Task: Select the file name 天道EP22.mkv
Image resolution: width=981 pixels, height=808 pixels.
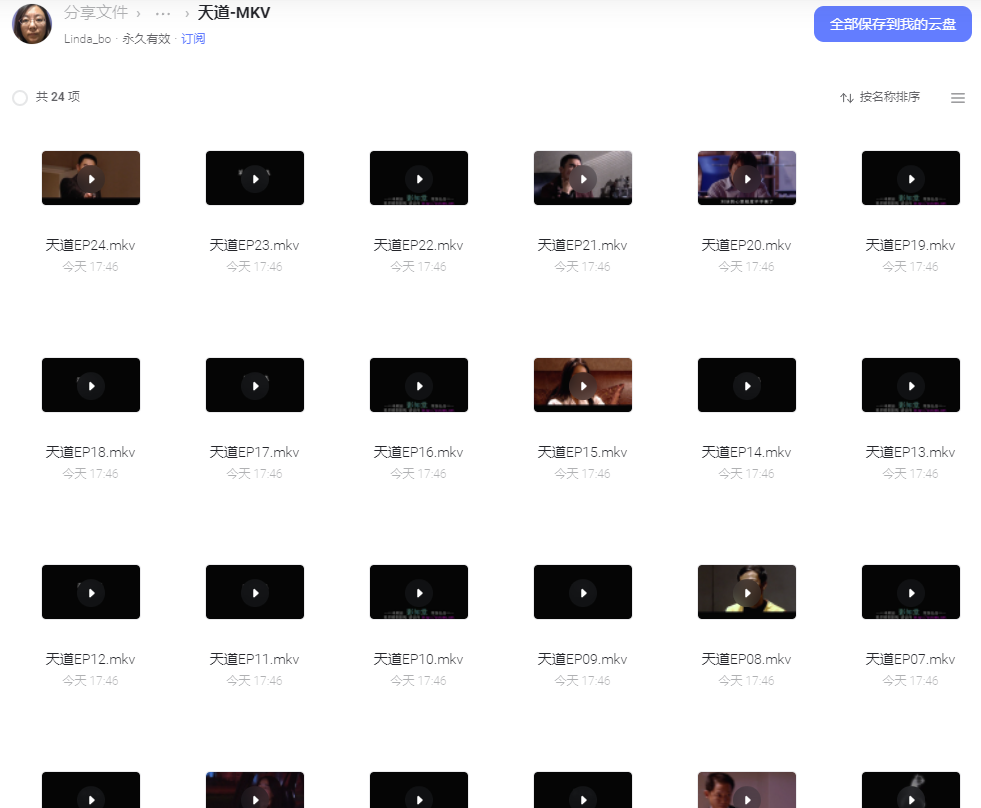Action: (x=418, y=245)
